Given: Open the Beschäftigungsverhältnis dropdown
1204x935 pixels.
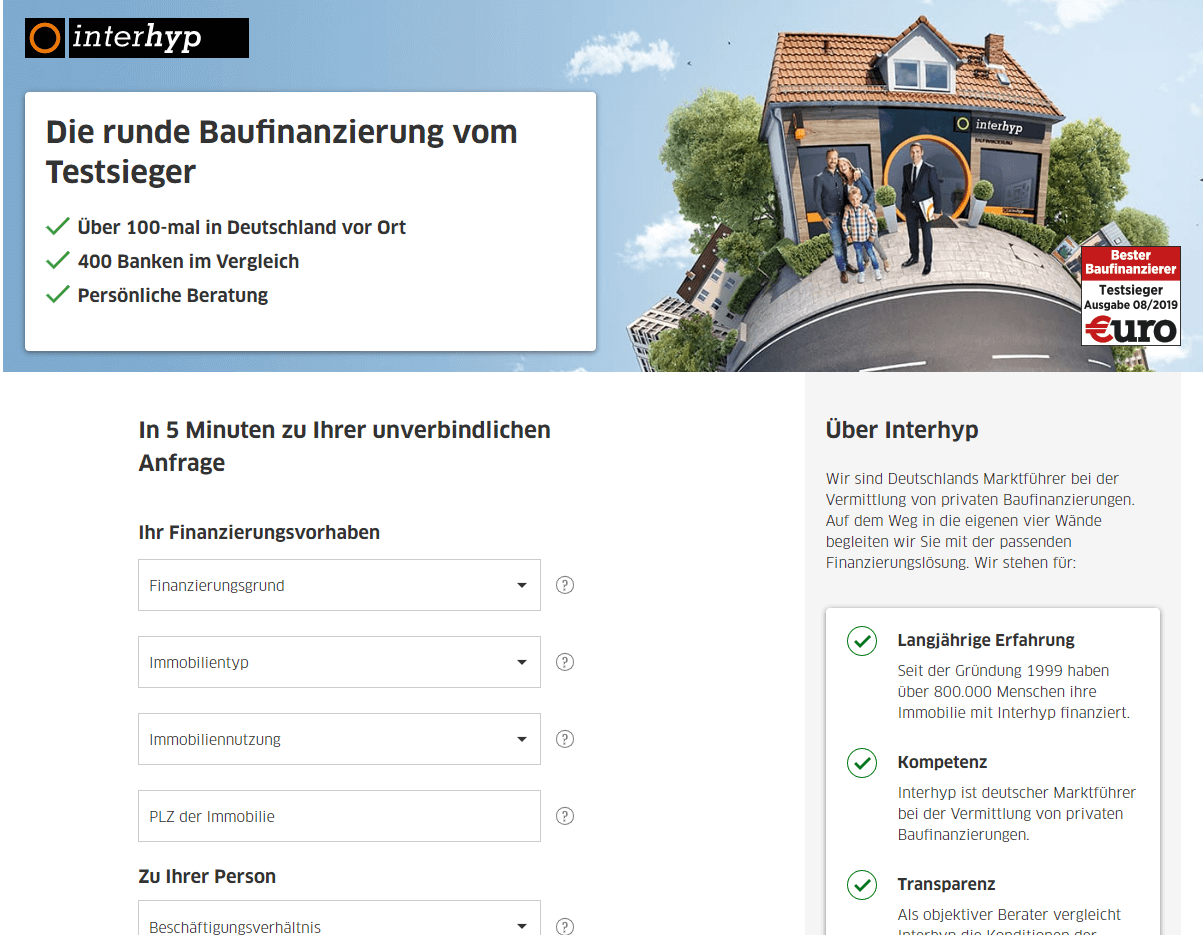Looking at the screenshot, I should 339,918.
